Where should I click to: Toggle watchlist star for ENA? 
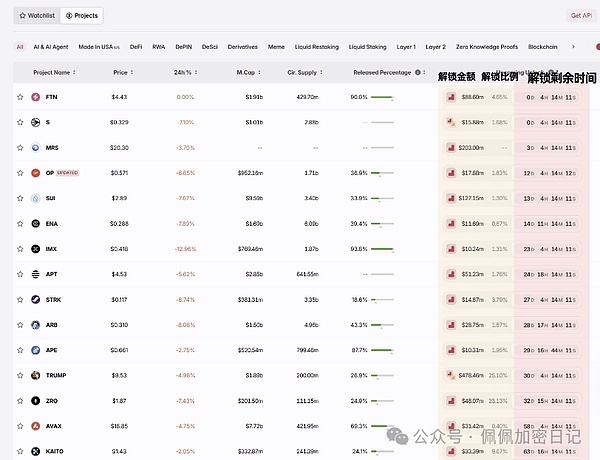coord(20,223)
